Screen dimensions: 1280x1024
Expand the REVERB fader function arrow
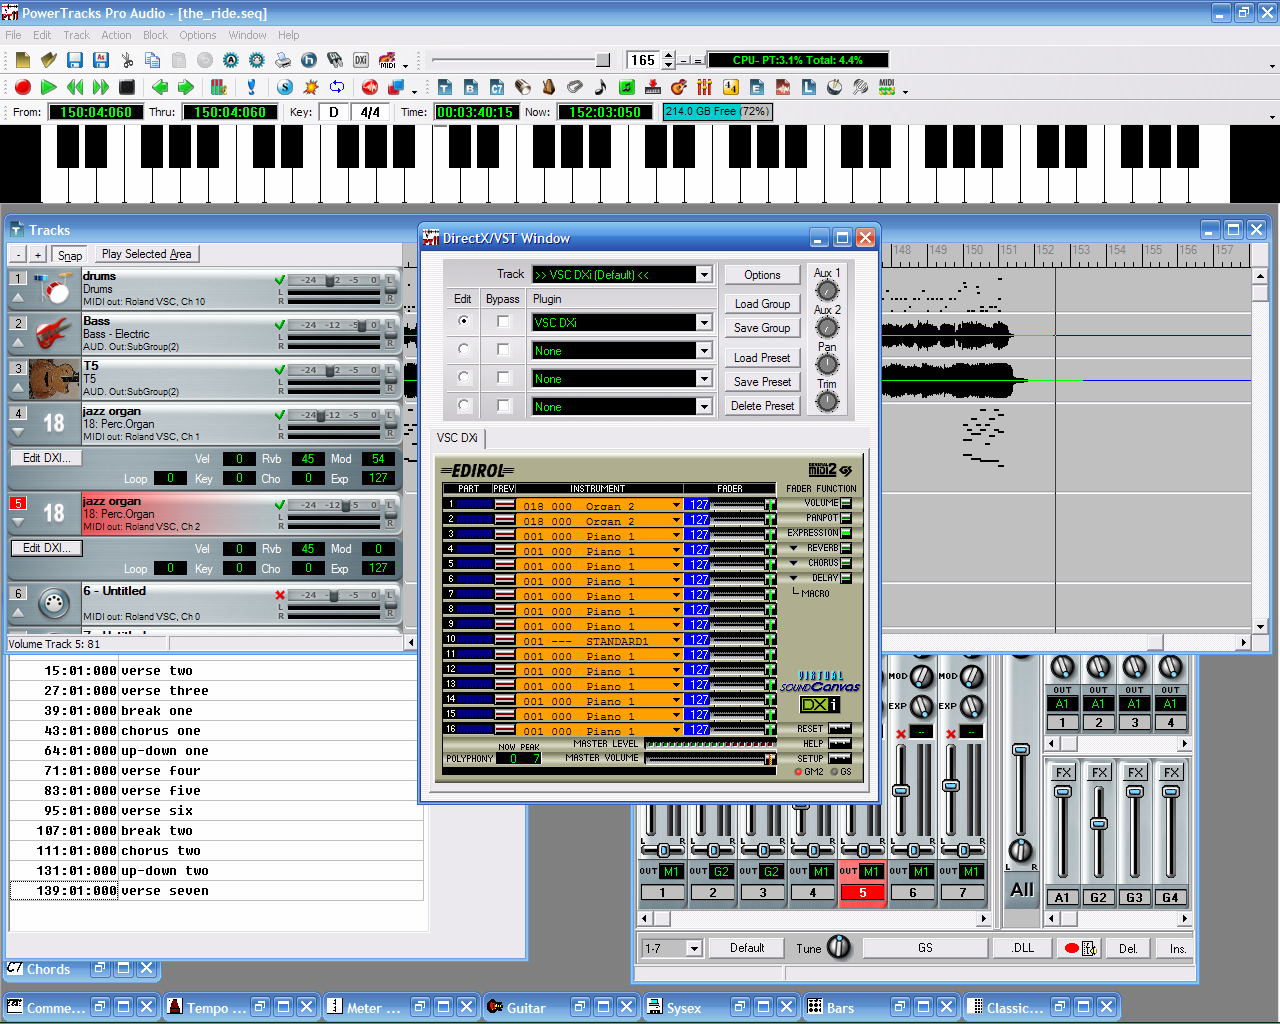coord(794,548)
